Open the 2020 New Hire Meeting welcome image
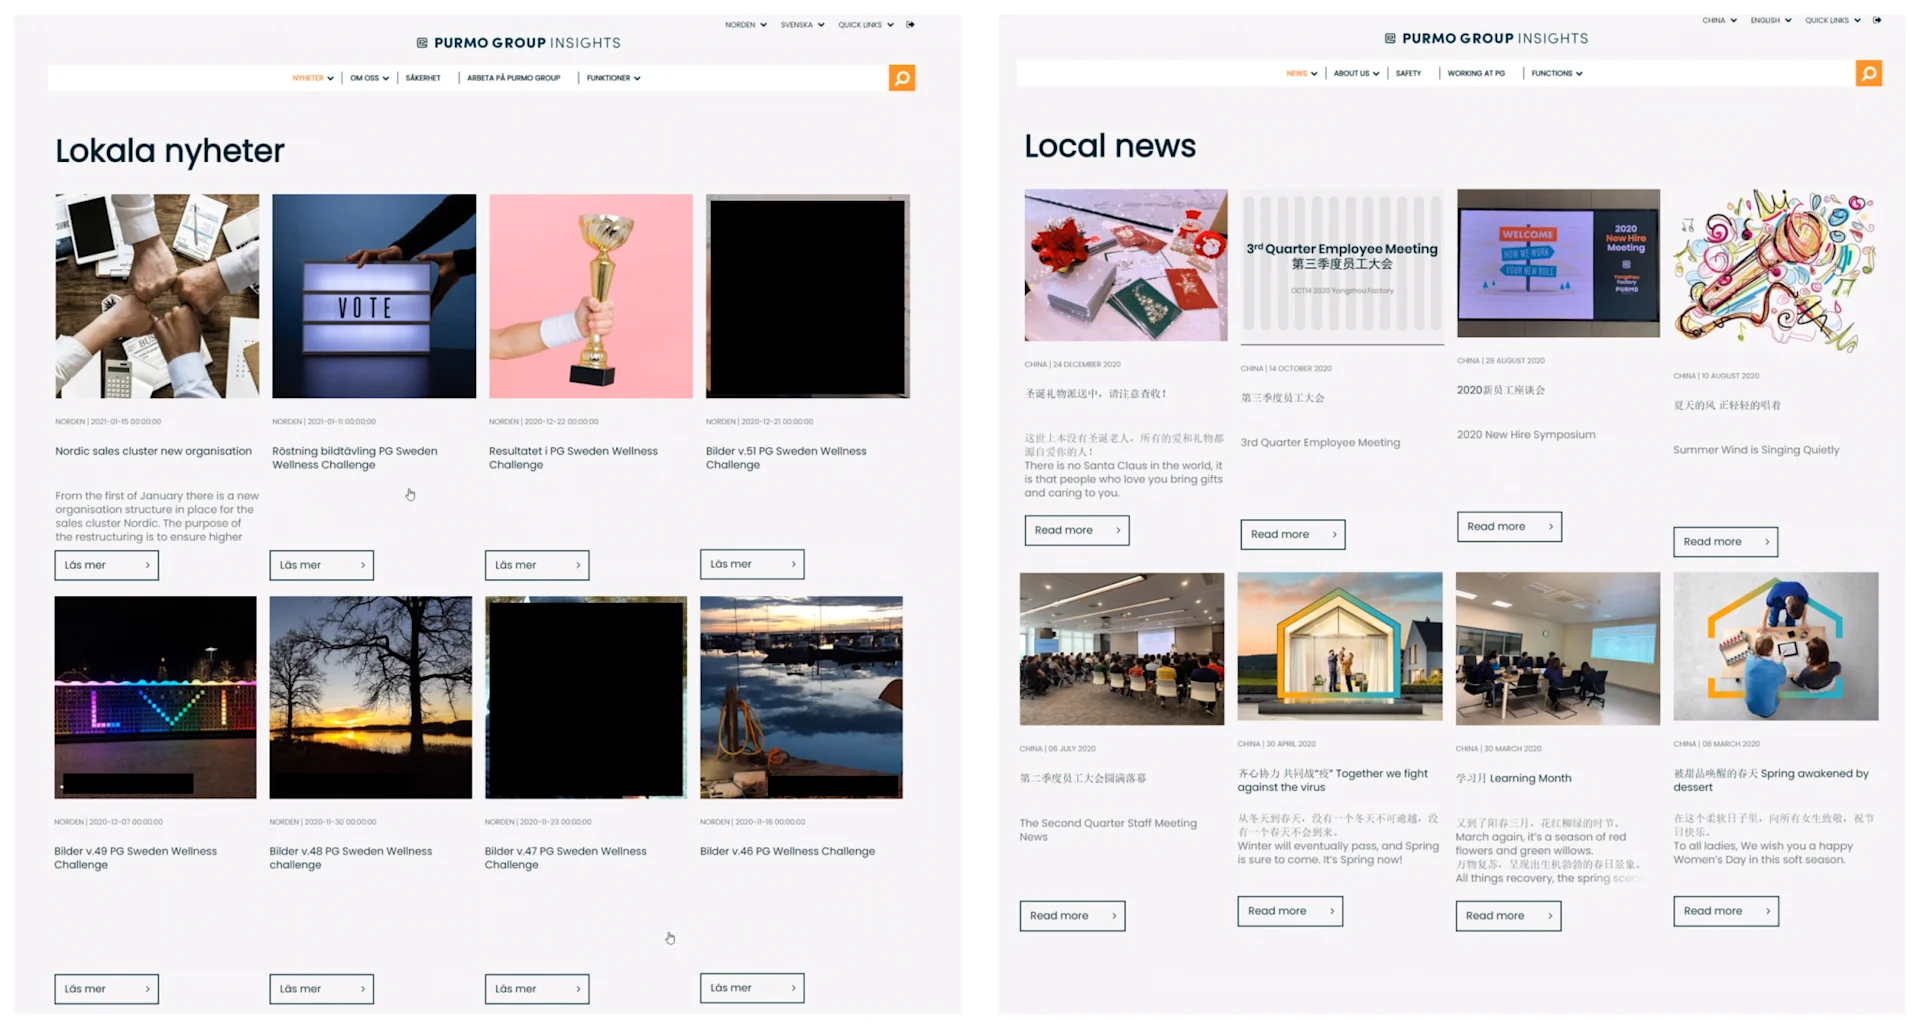 tap(1558, 263)
